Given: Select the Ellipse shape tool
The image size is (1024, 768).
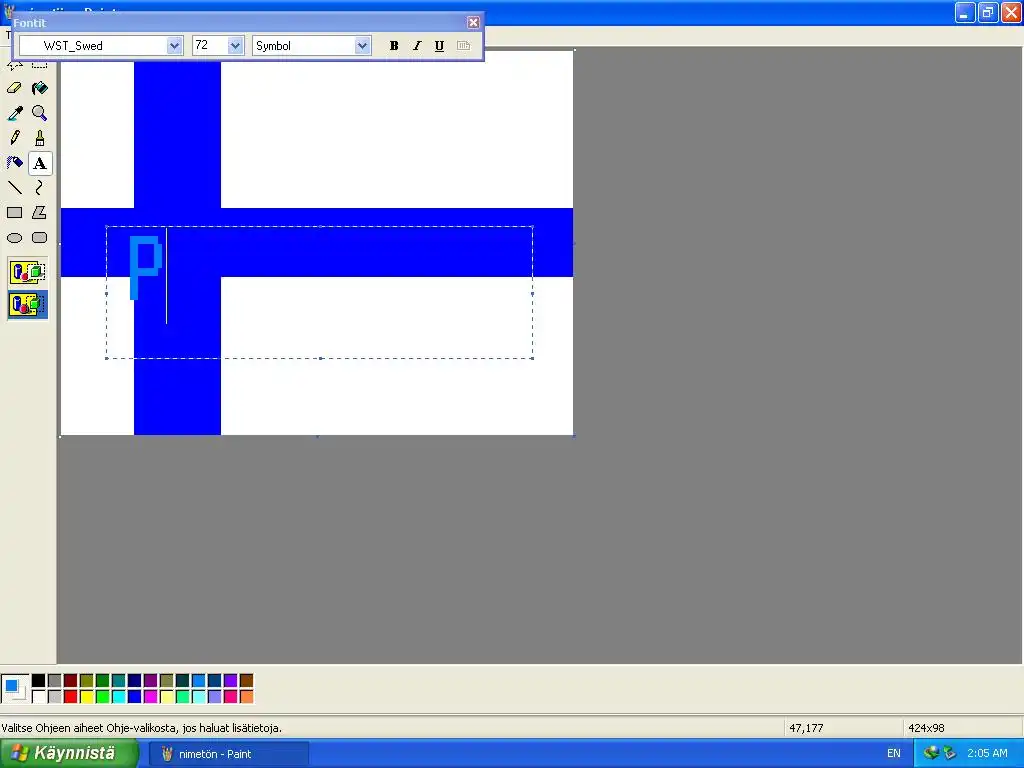Looking at the screenshot, I should [14, 238].
